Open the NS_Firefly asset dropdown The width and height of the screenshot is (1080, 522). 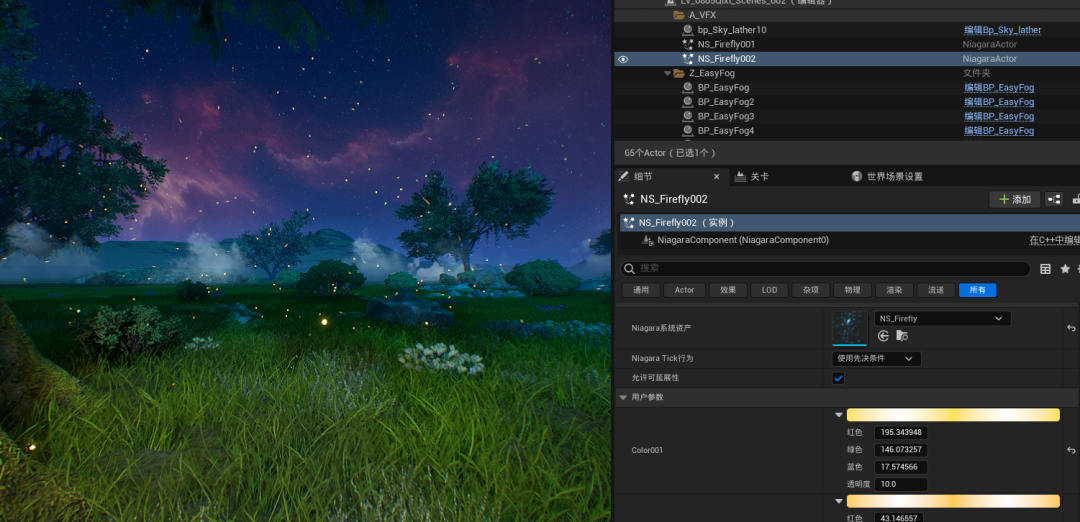click(942, 319)
